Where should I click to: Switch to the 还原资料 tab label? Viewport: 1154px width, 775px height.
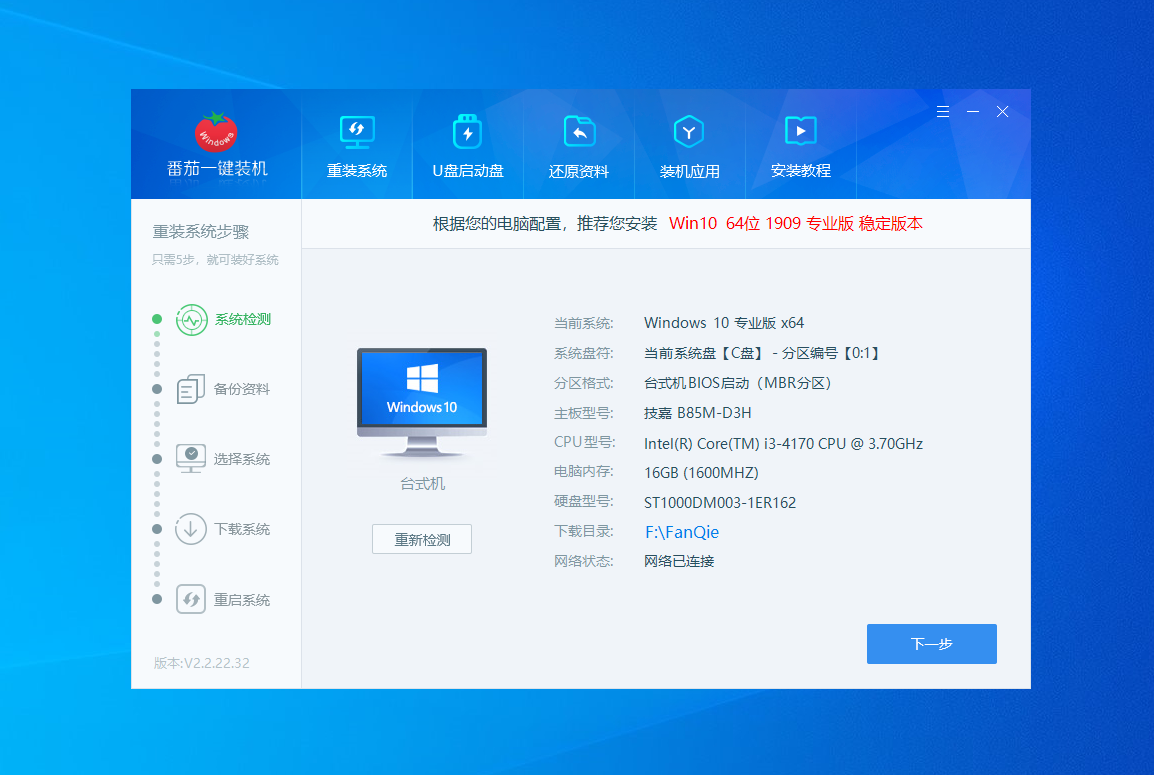[579, 171]
